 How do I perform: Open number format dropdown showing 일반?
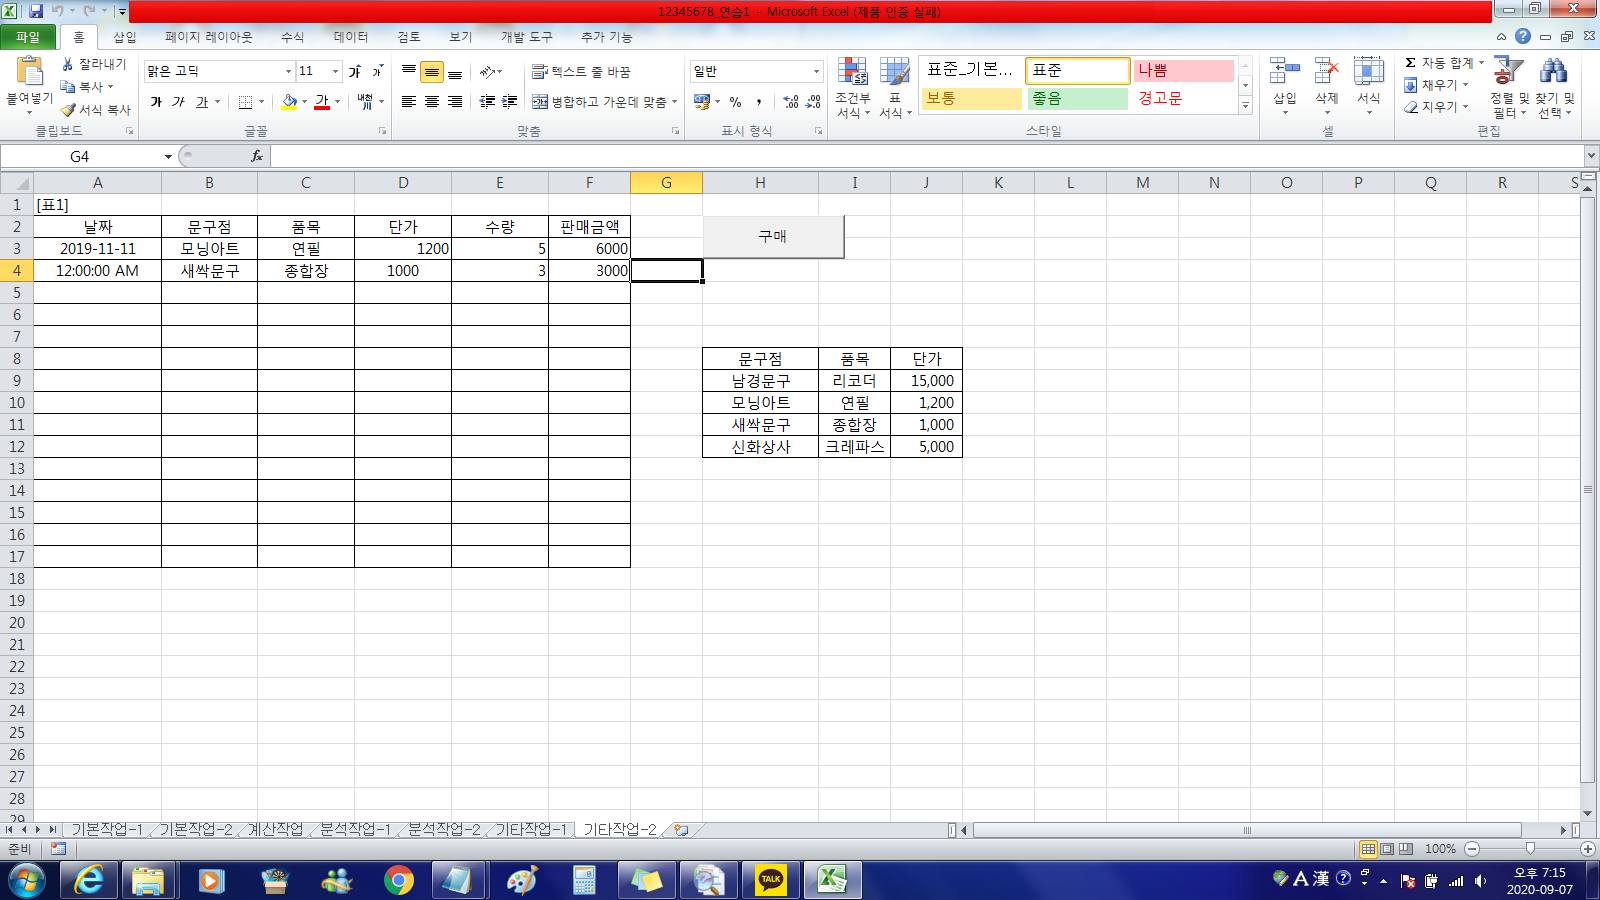tap(816, 72)
